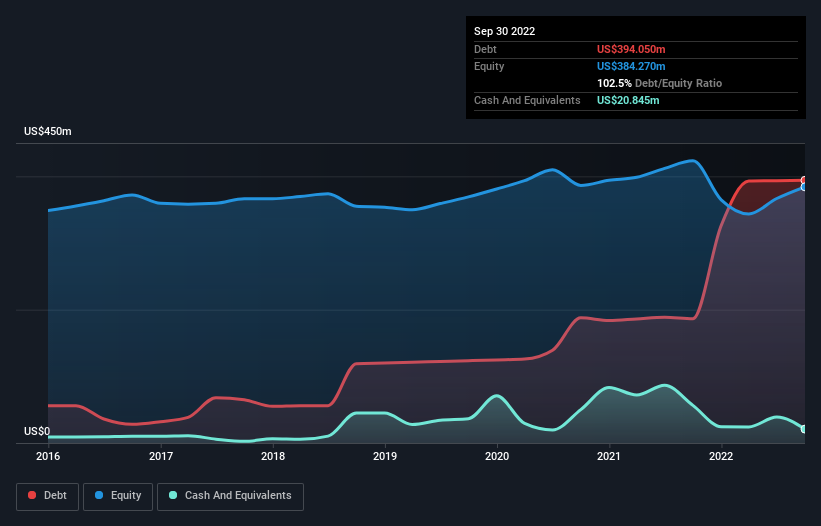Screen dimensions: 821x526
Task: Click the 2022 x-axis label
Action: coord(721,456)
